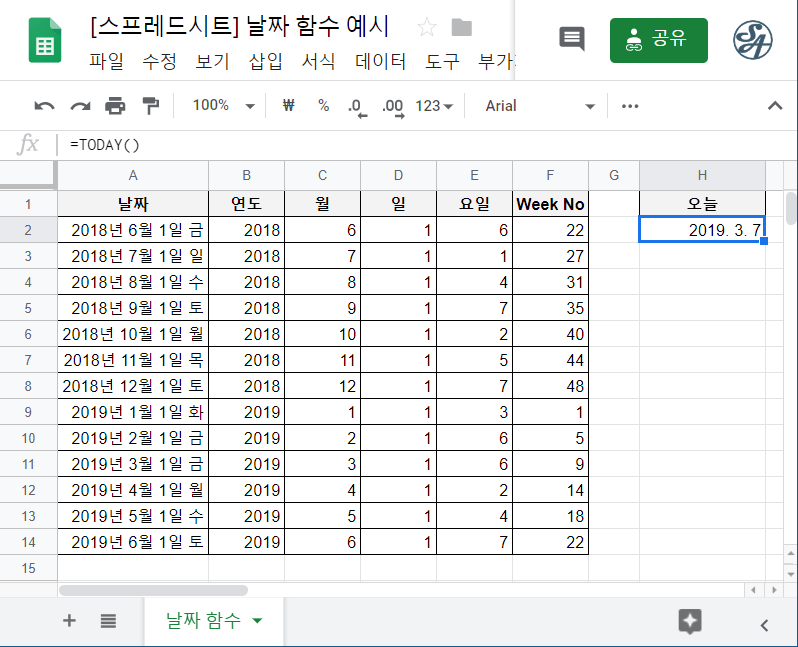Click the print icon in toolbar
The height and width of the screenshot is (647, 798).
pos(116,106)
